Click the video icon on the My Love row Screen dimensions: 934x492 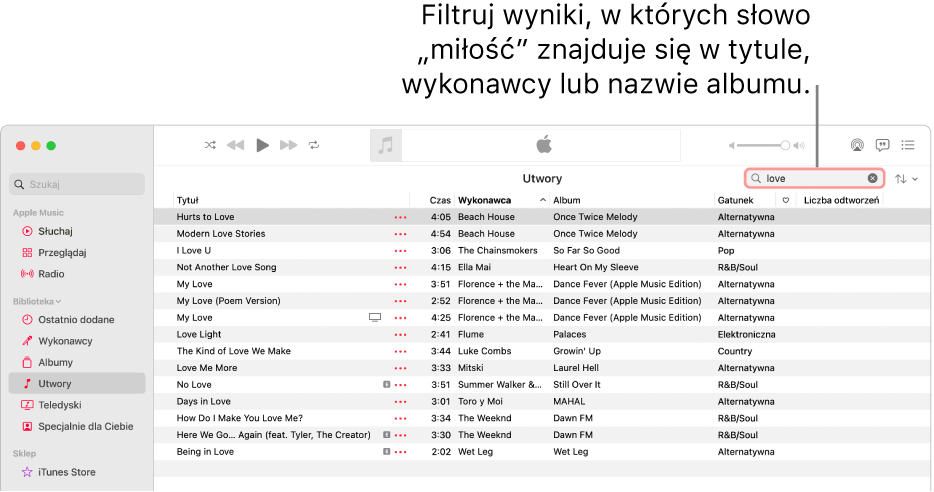click(x=375, y=317)
